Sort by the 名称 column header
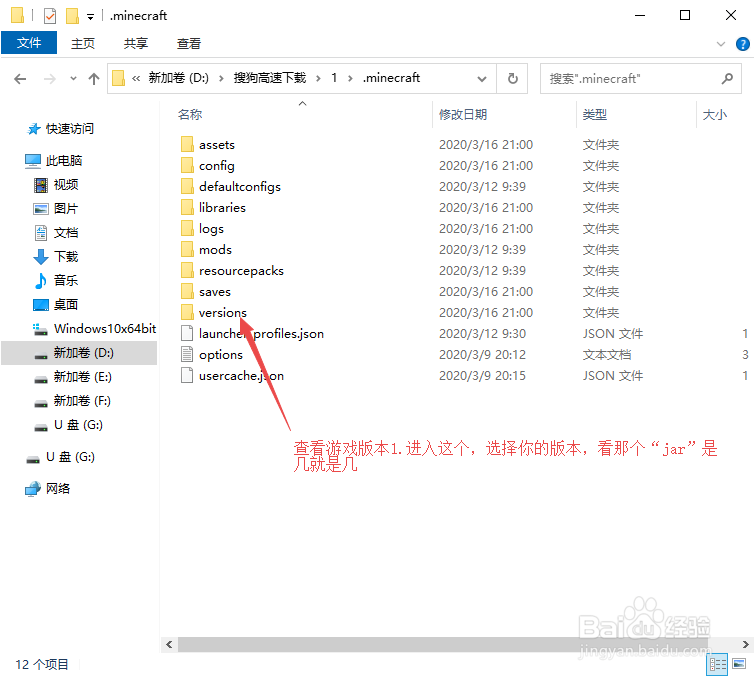Screen dimensions: 755x677 190,115
